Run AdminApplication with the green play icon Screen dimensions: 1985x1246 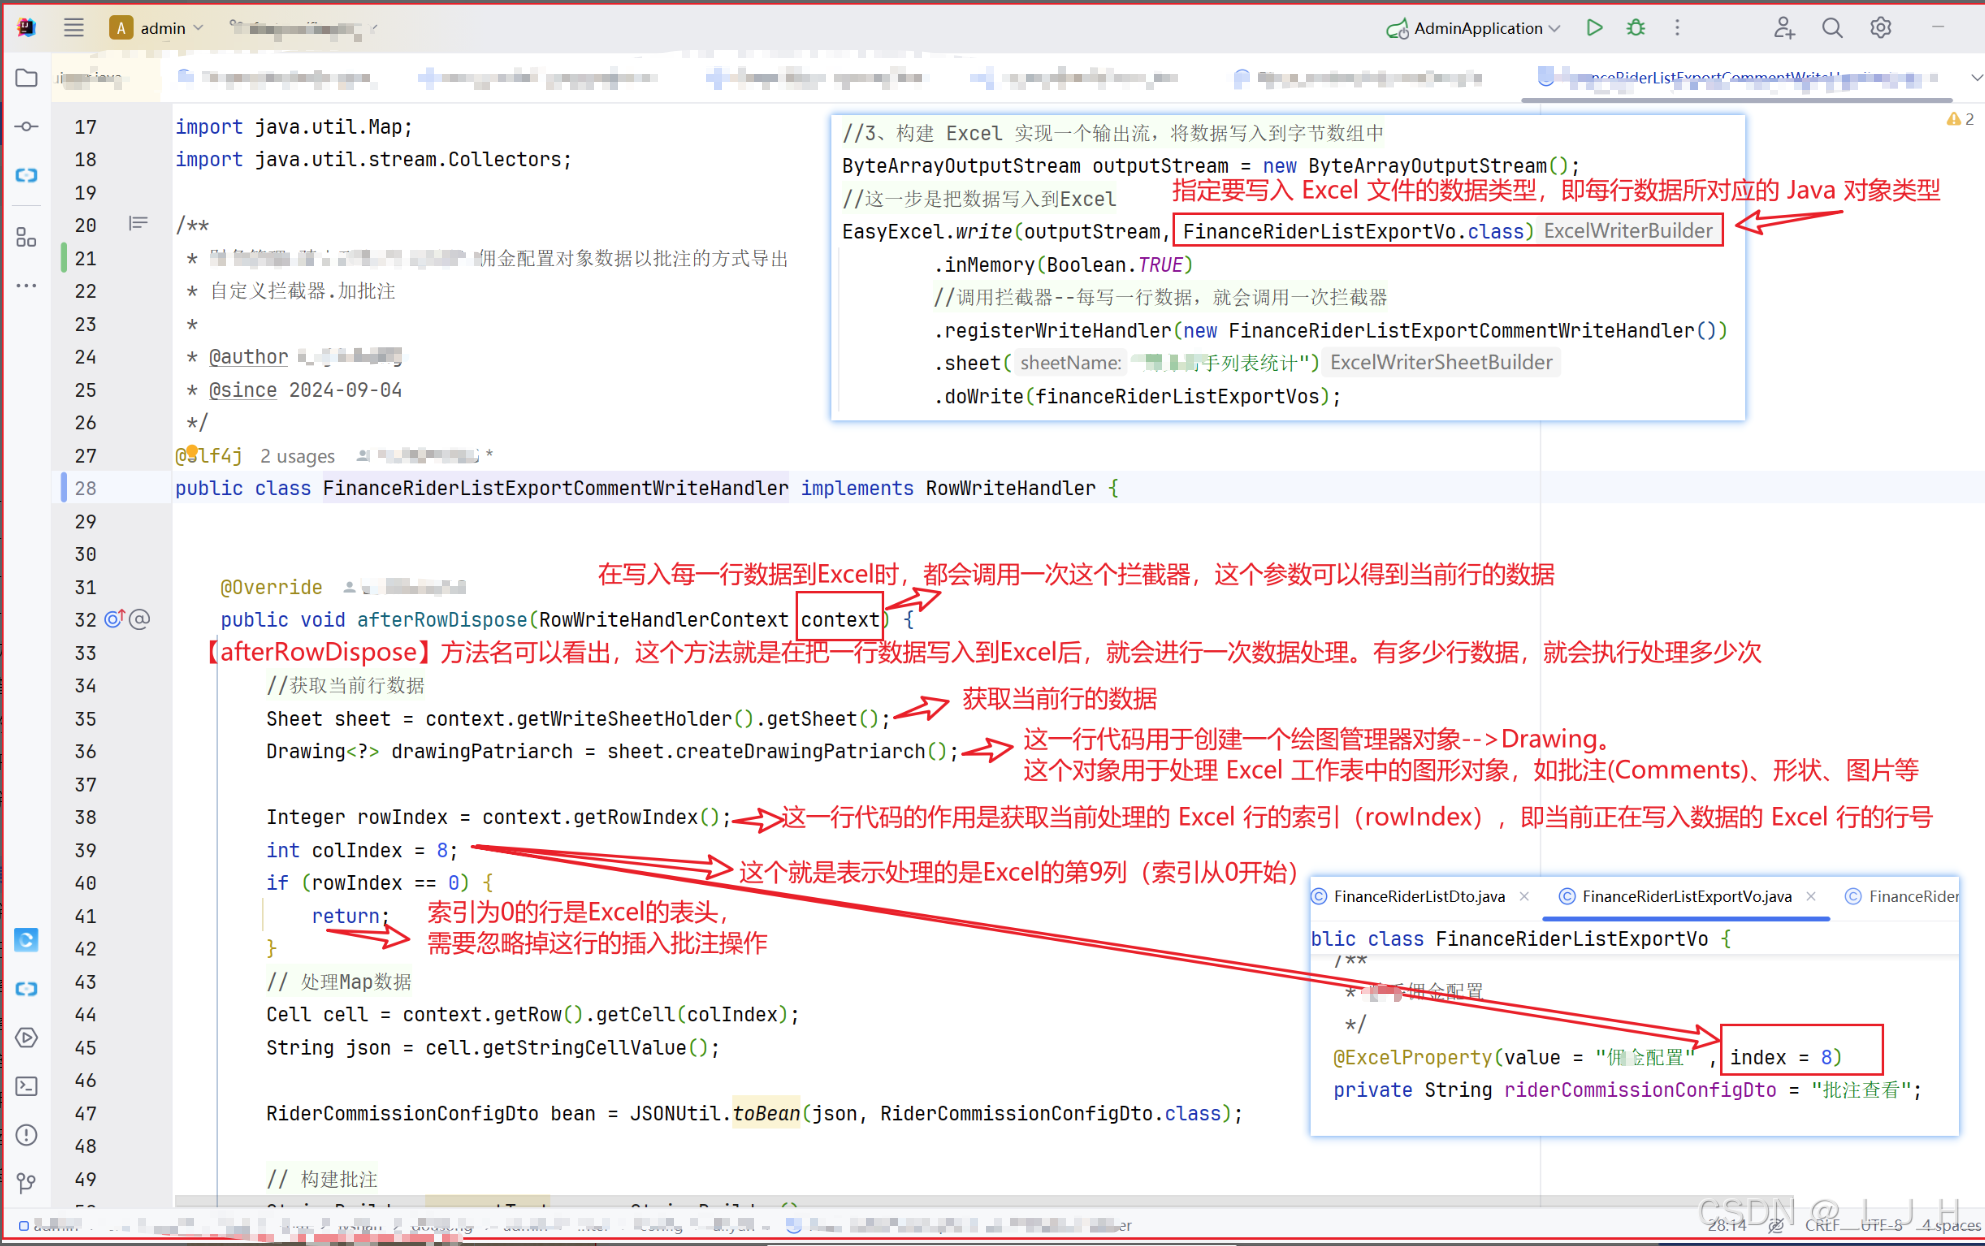pos(1594,28)
